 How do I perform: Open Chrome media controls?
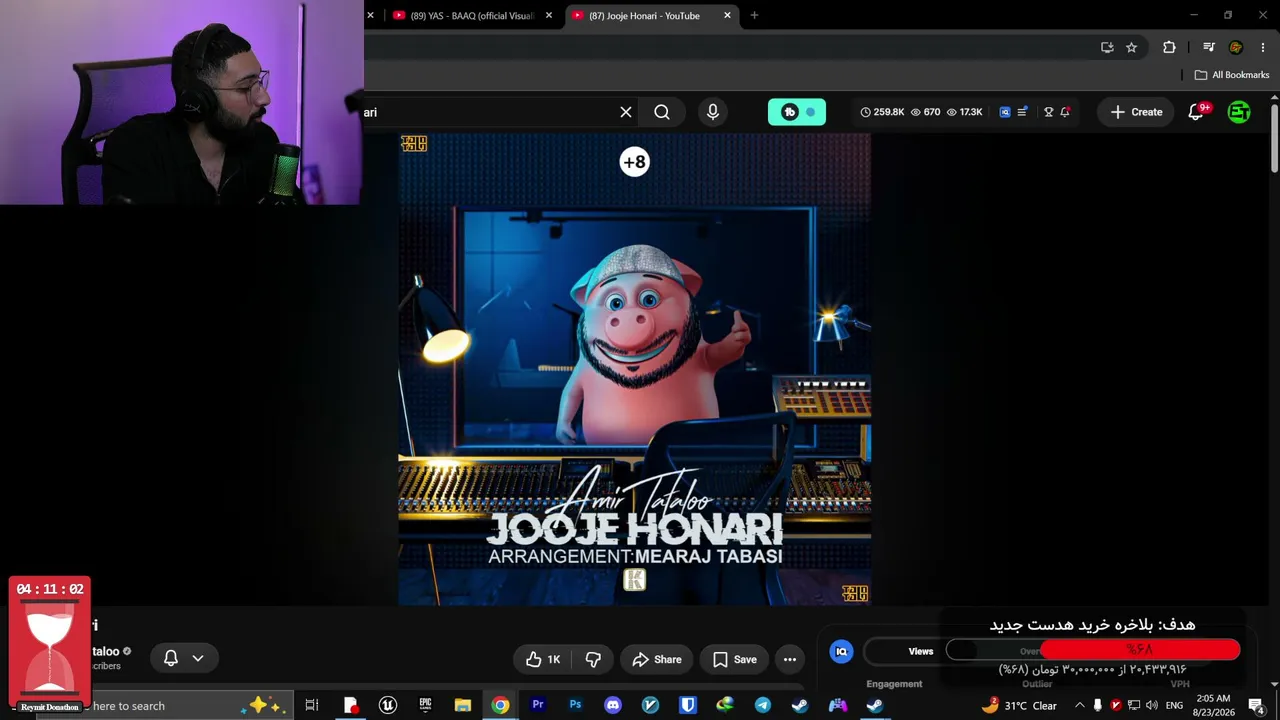click(1209, 47)
